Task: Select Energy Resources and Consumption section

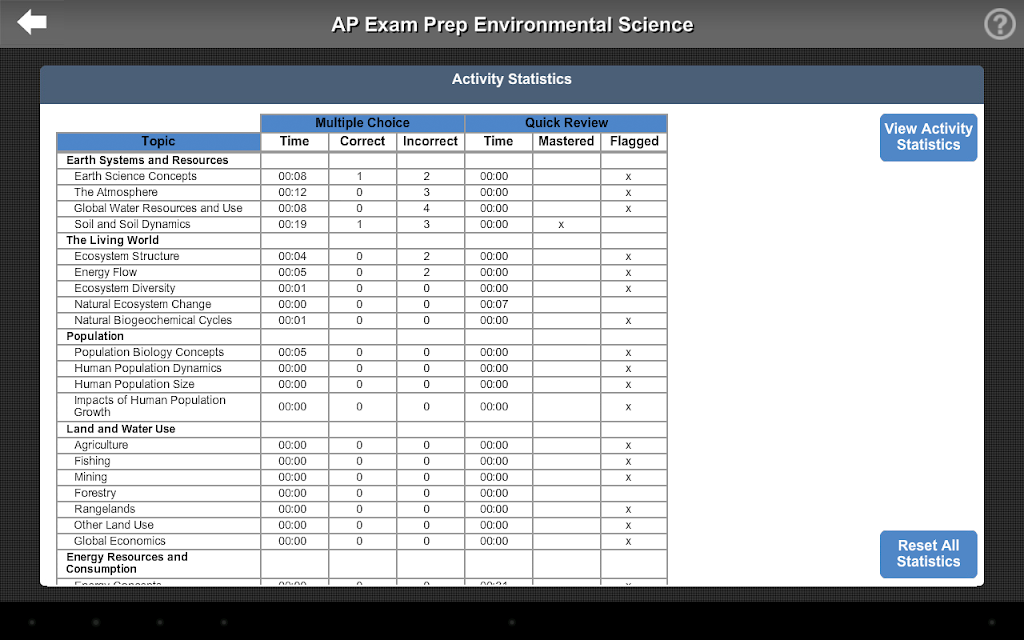Action: click(127, 563)
